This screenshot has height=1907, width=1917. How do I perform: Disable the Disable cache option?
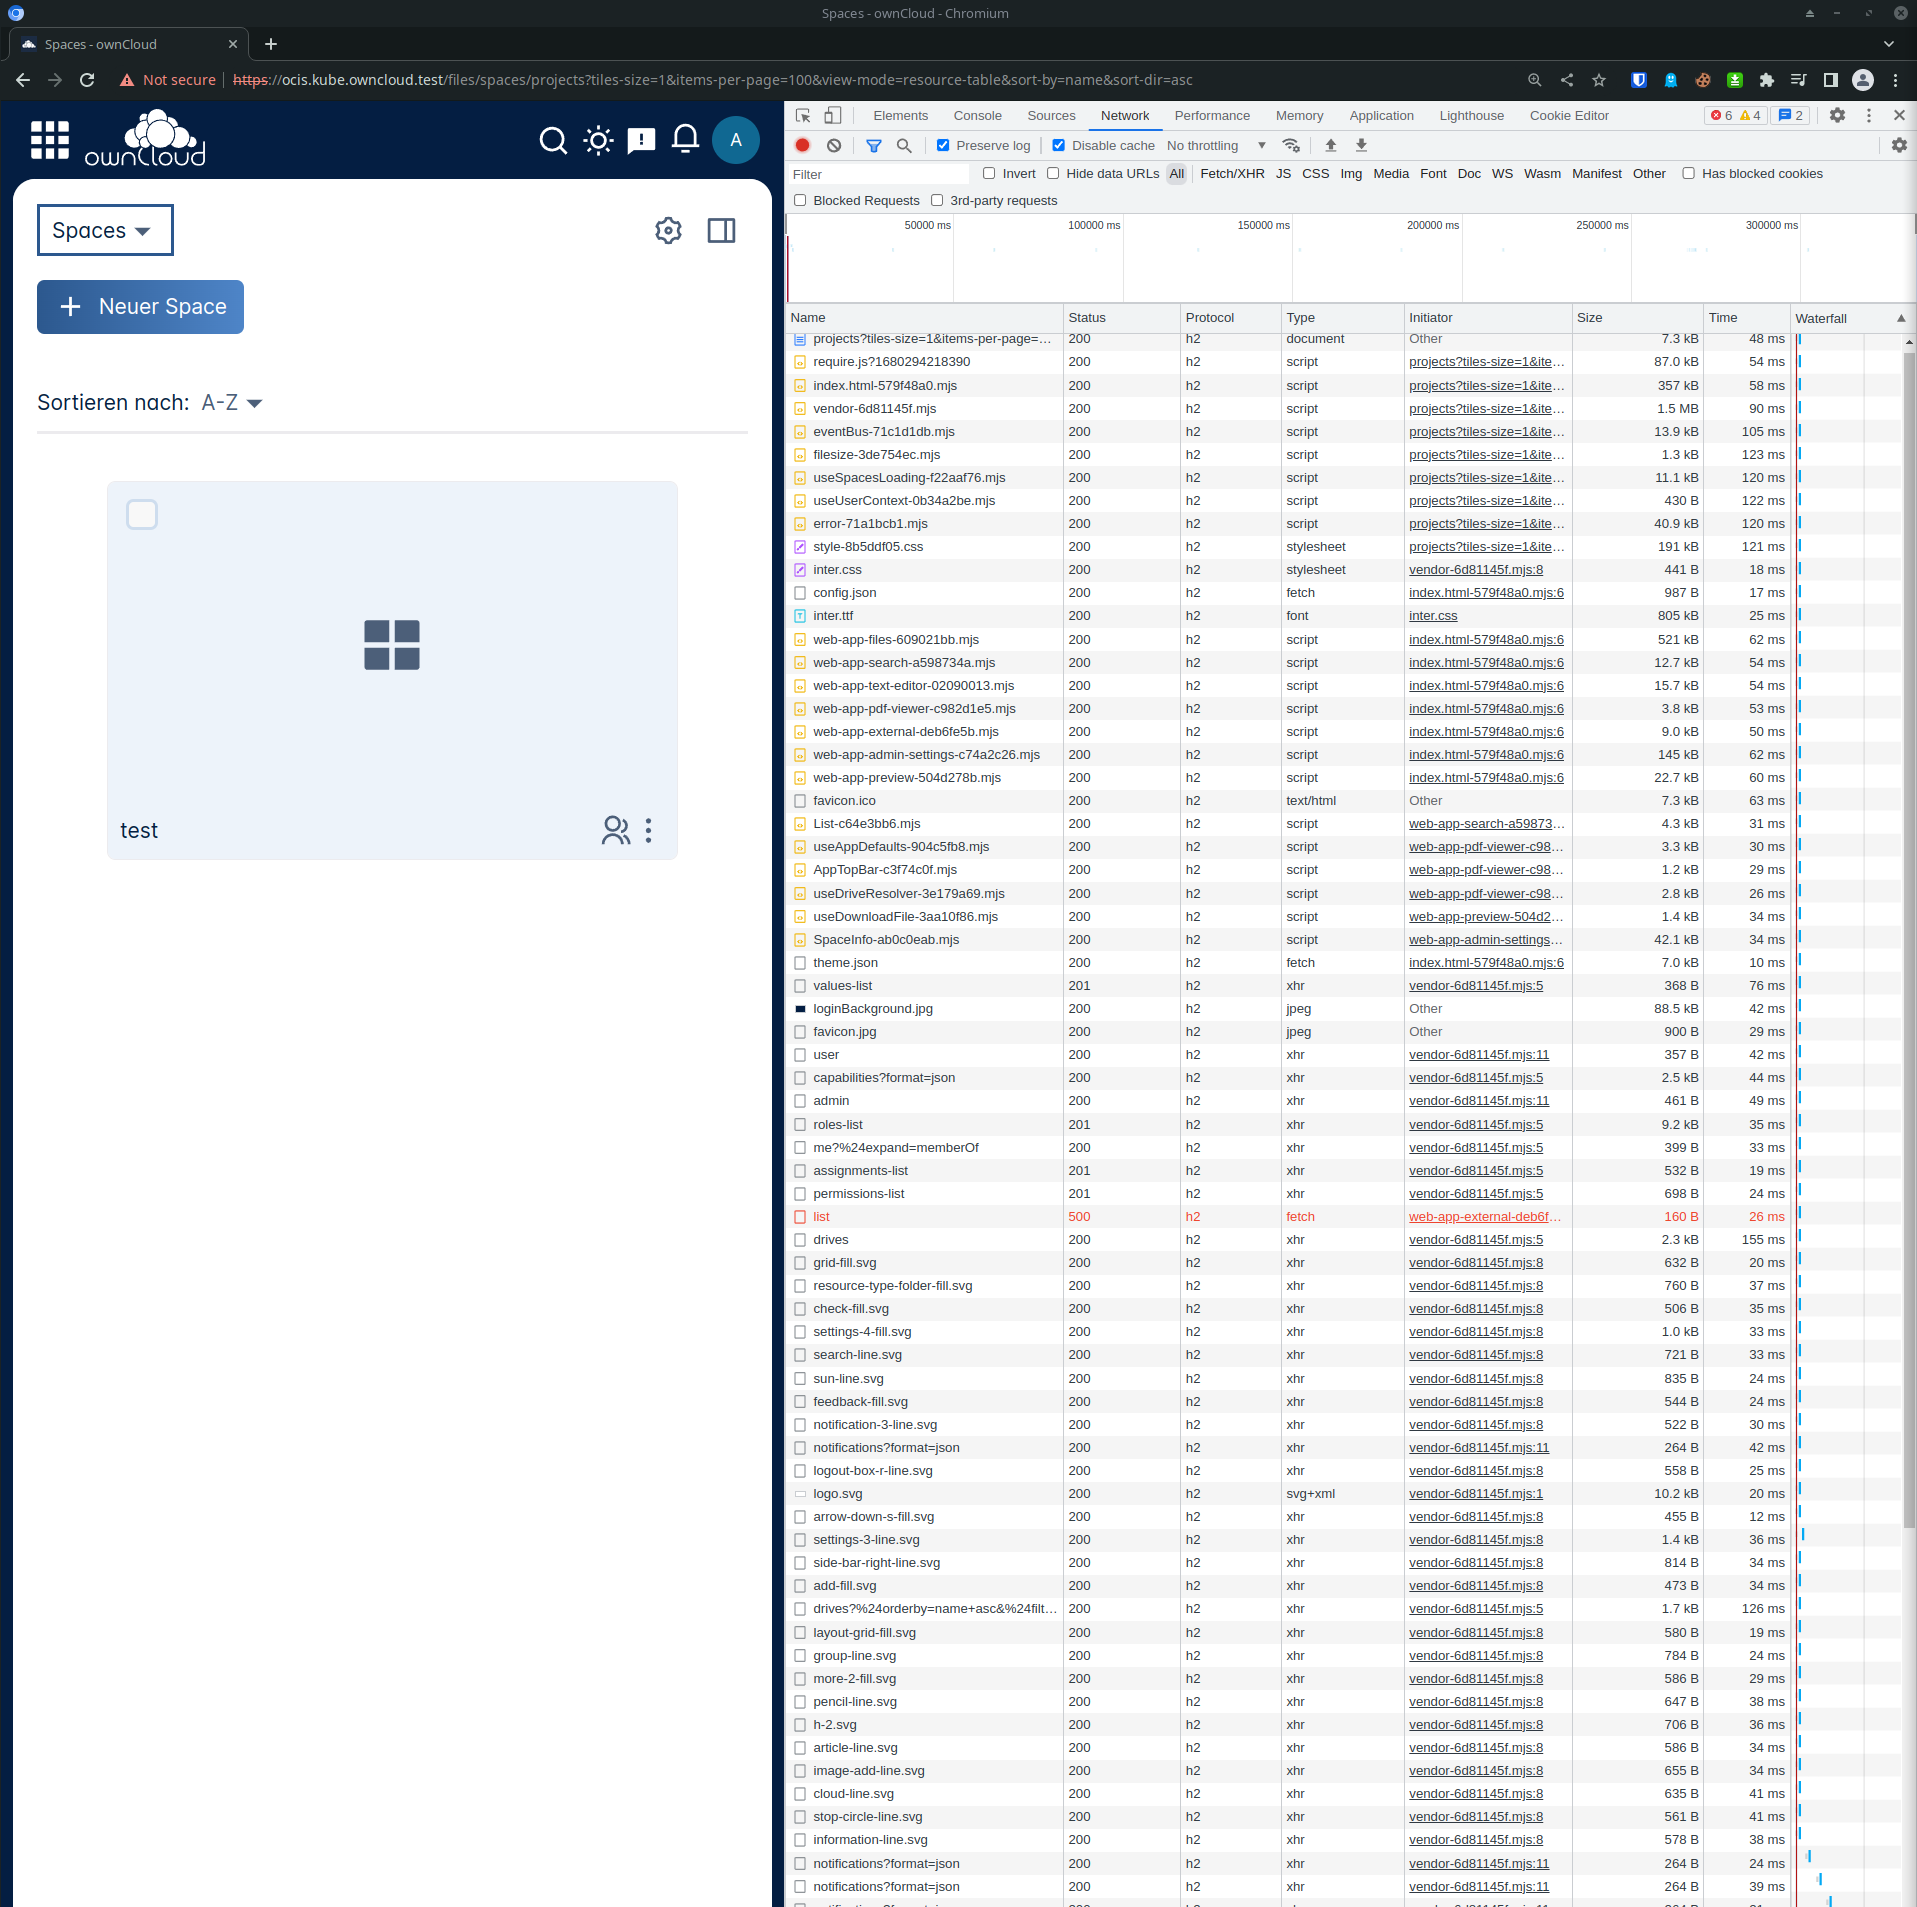[x=1060, y=145]
